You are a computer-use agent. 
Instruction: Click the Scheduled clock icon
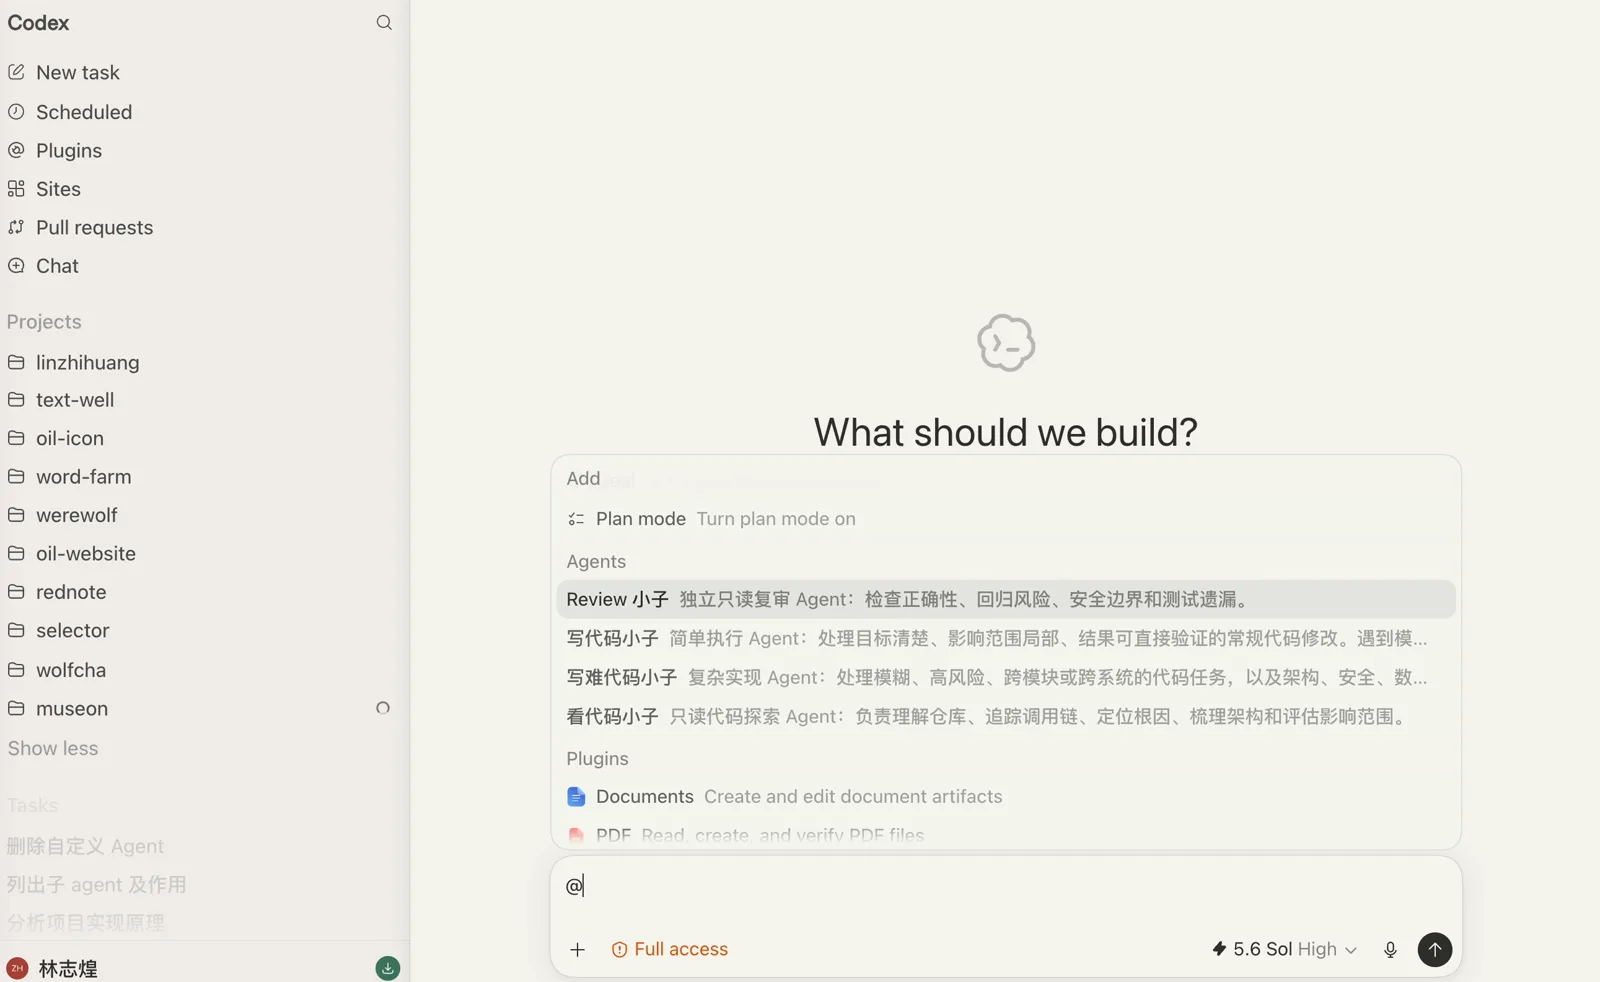16,112
